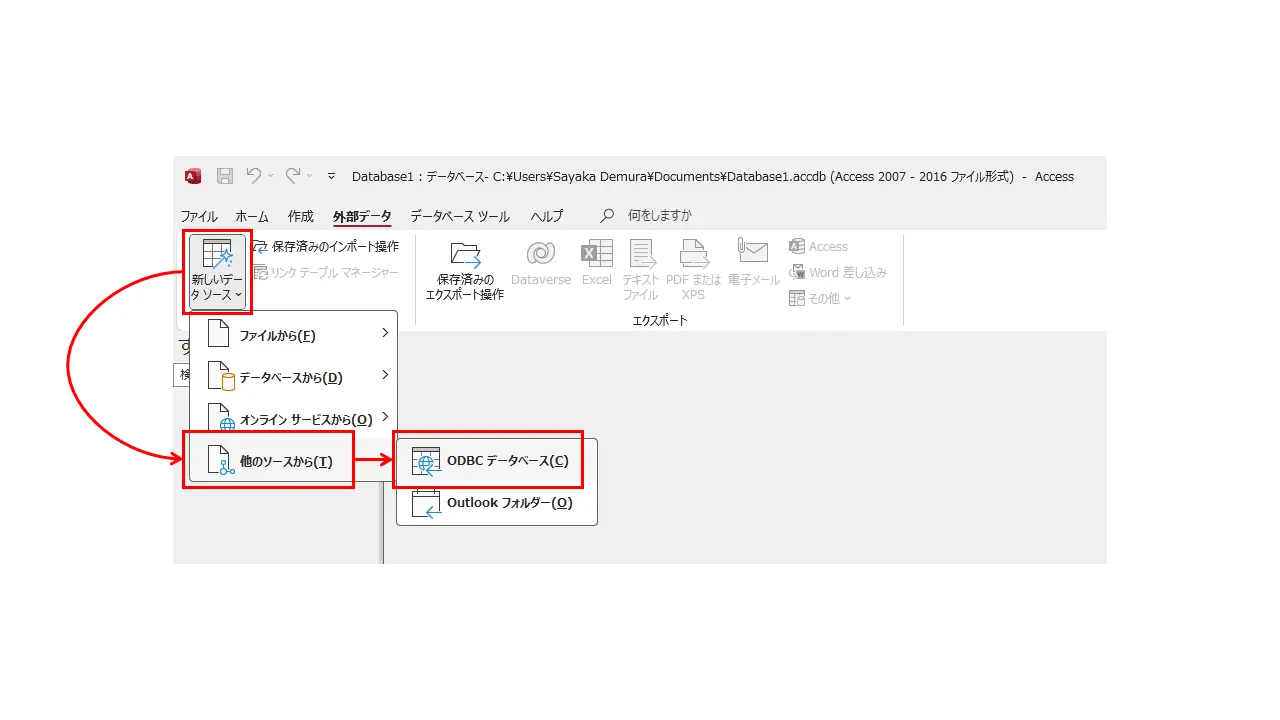The height and width of the screenshot is (720, 1280).
Task: Click the chevron beside オンライン サービスから(O)
Action: tap(385, 417)
